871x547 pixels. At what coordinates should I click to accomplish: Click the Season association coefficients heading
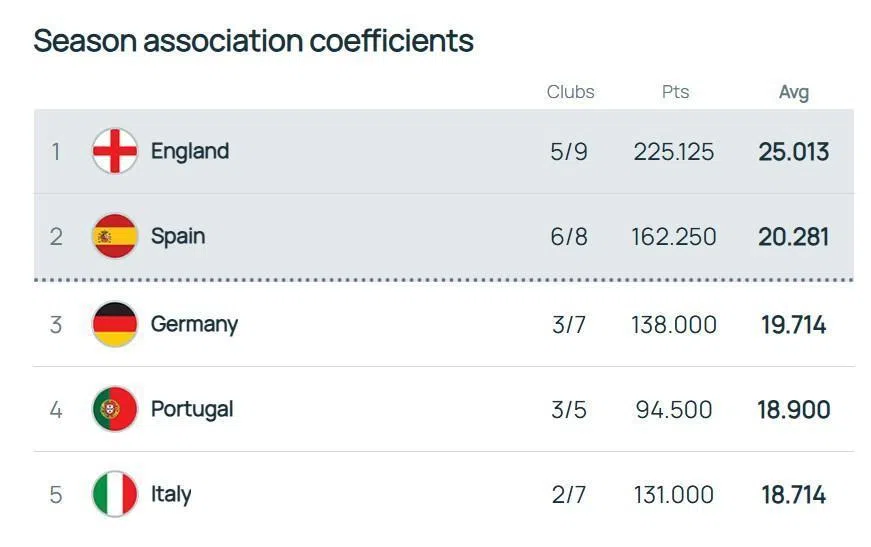(x=253, y=41)
